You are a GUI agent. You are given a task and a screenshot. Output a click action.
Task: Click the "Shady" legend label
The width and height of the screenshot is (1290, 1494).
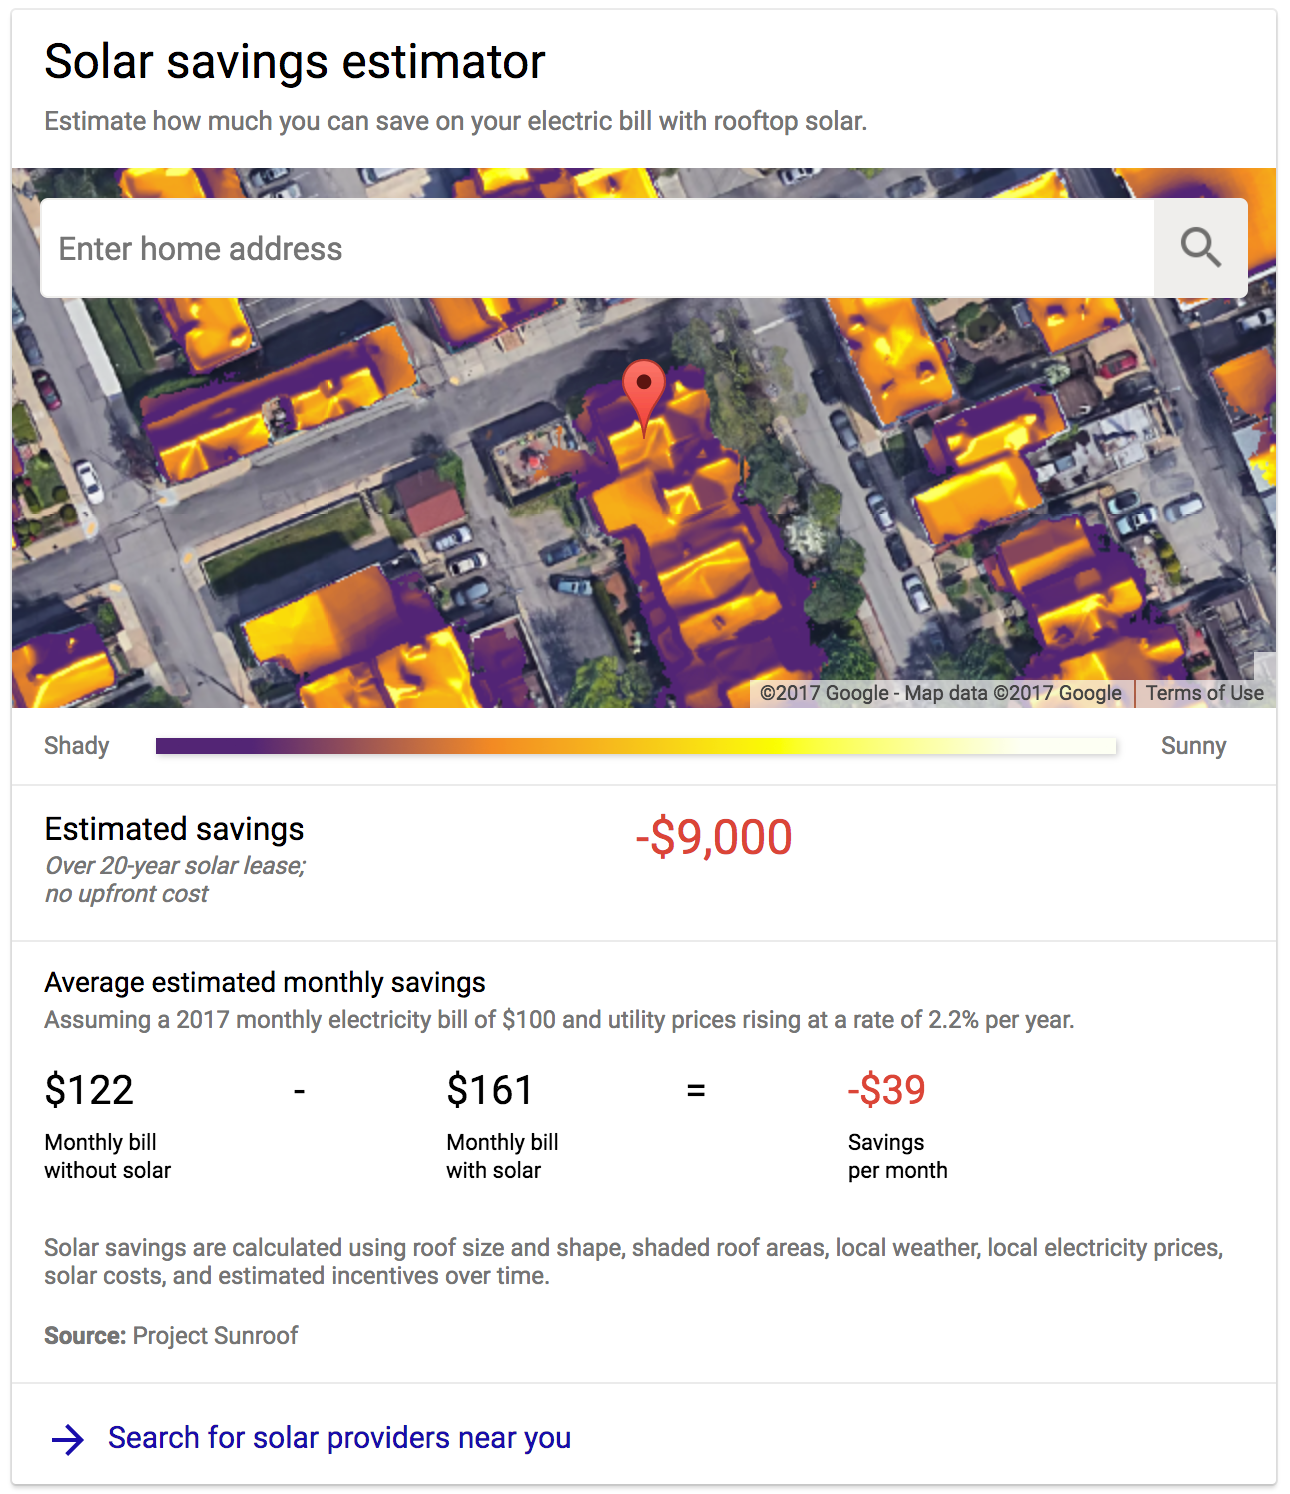click(77, 746)
